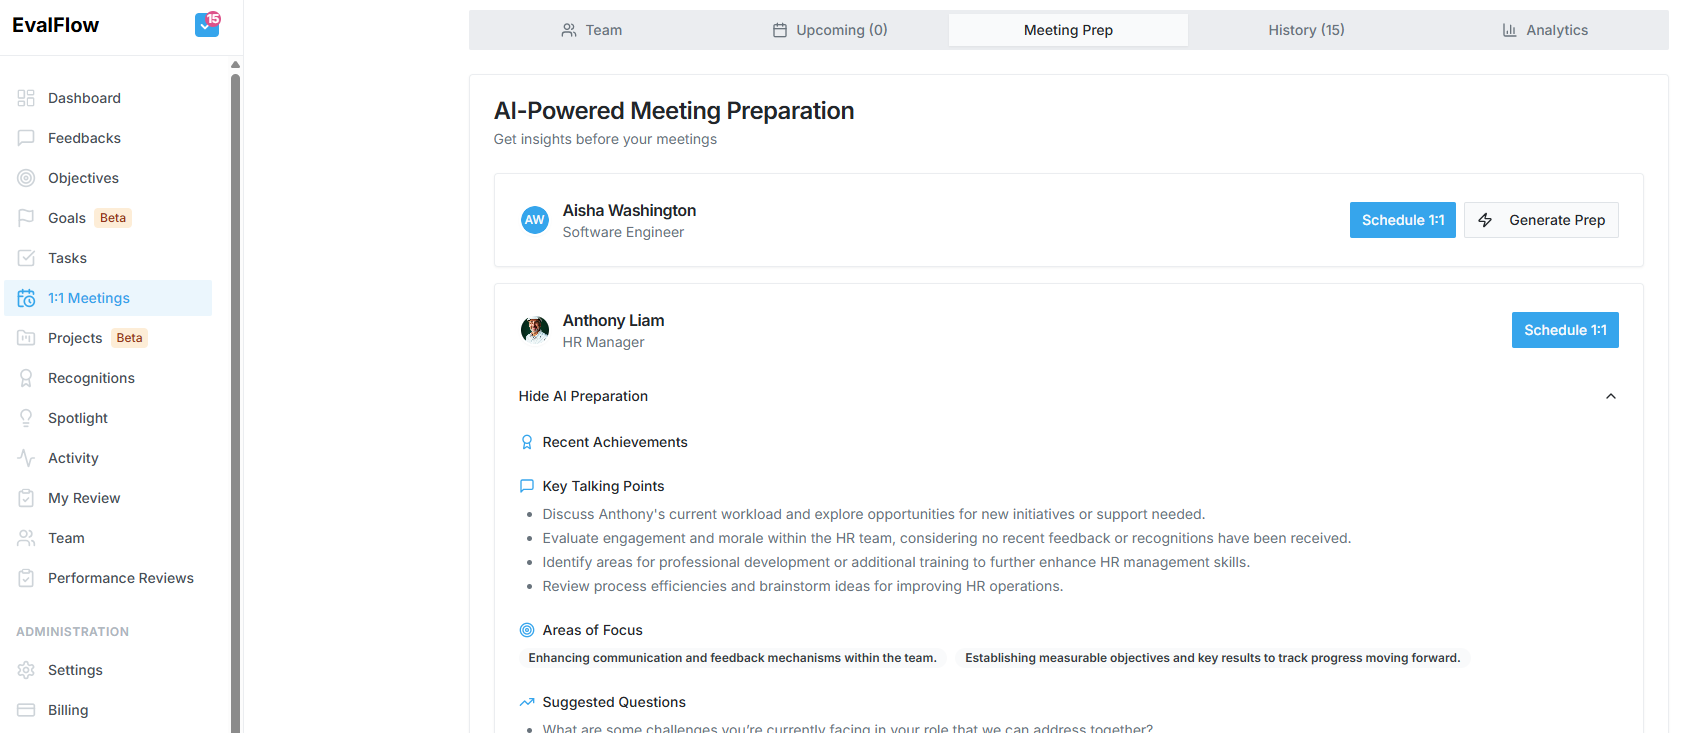Image resolution: width=1685 pixels, height=733 pixels.
Task: Click the Team people icon in sidebar
Action: point(26,538)
